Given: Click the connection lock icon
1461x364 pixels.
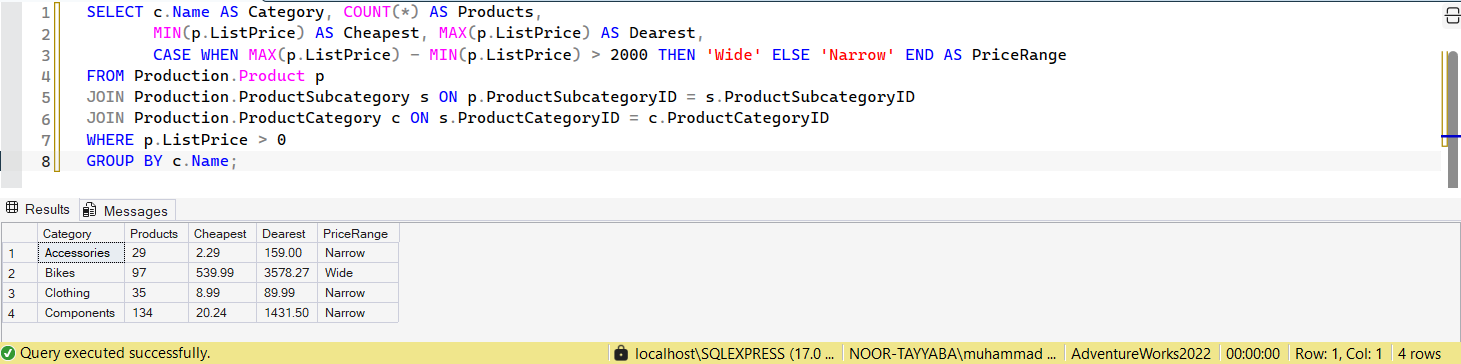Looking at the screenshot, I should 622,353.
